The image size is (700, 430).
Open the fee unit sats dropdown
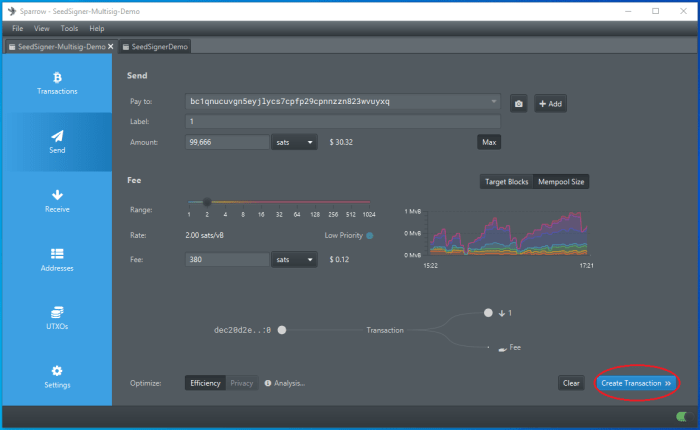(294, 260)
